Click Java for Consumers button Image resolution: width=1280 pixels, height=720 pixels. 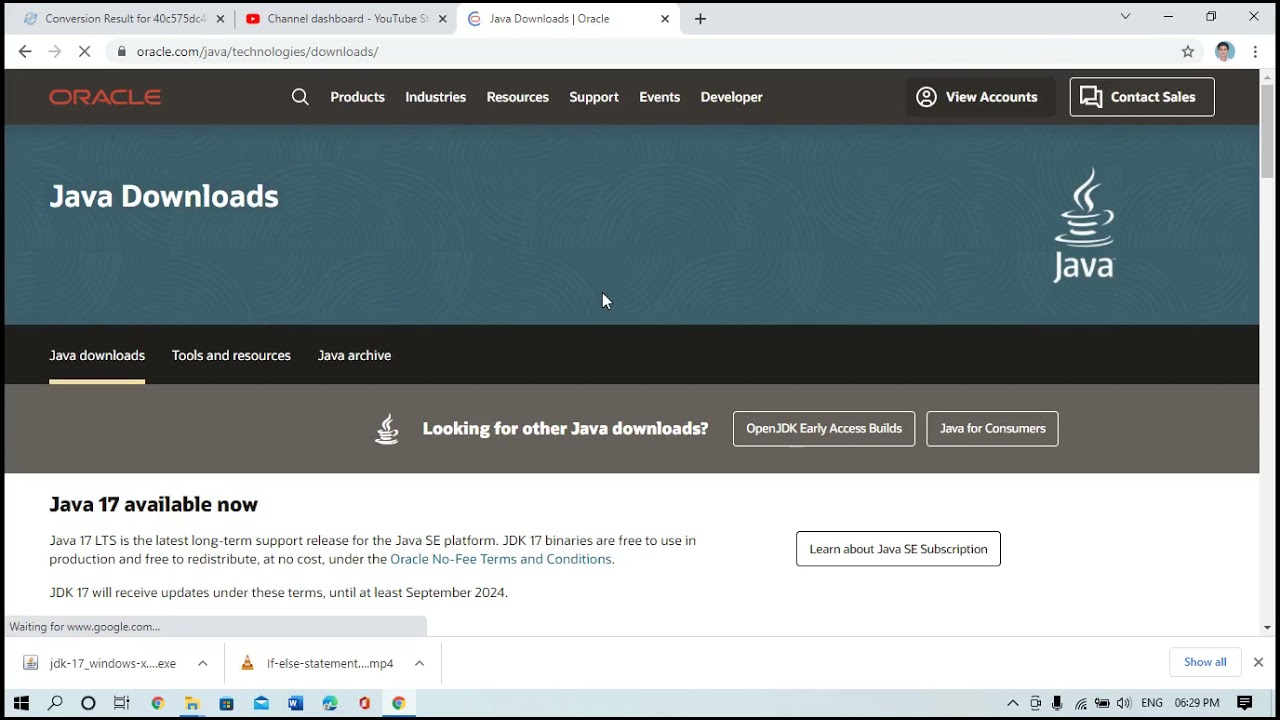pos(992,428)
